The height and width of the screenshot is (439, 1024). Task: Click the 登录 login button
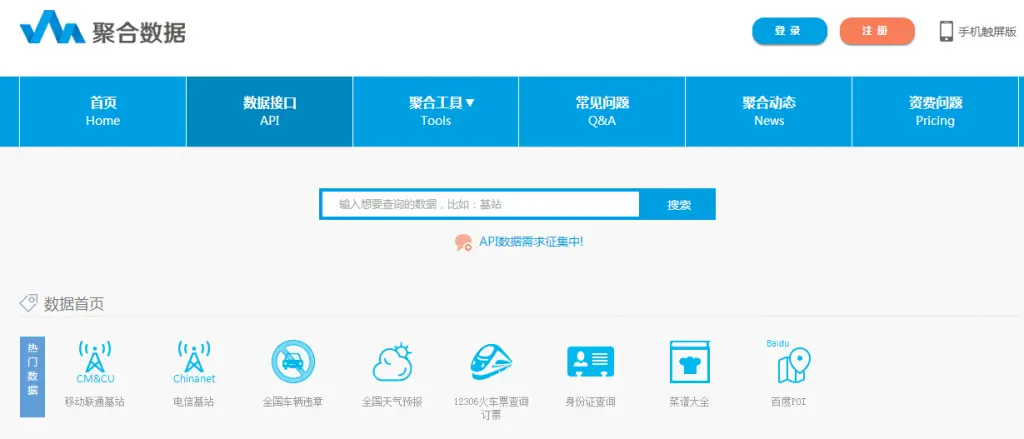[790, 31]
